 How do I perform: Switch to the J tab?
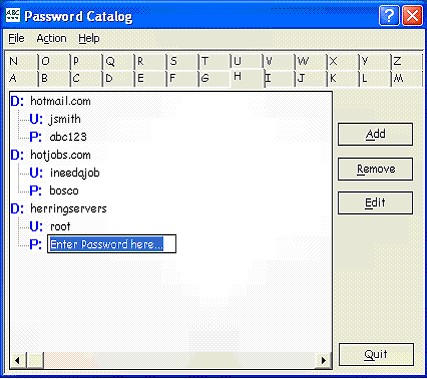coord(310,79)
